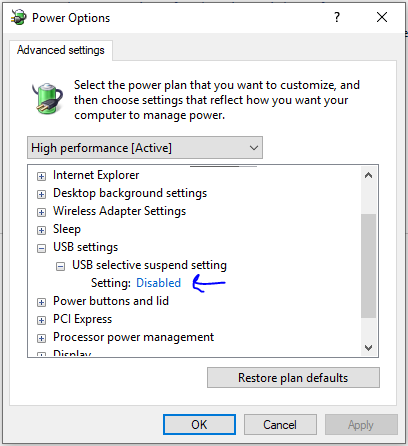Image resolution: width=408 pixels, height=446 pixels.
Task: Click the green battery plug icon
Action: click(x=47, y=99)
